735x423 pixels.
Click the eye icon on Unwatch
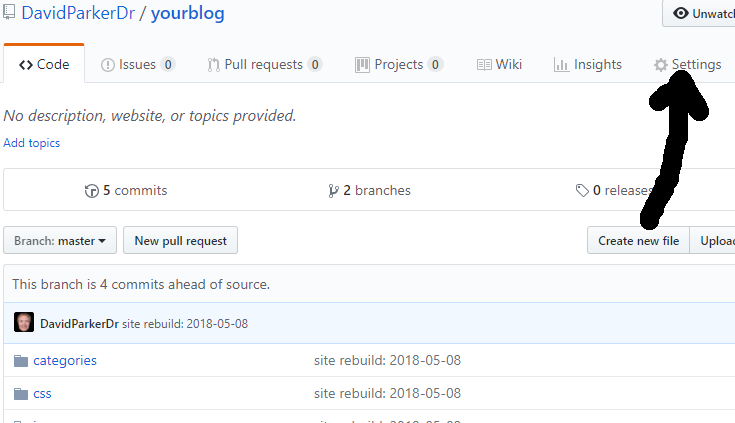click(x=681, y=13)
